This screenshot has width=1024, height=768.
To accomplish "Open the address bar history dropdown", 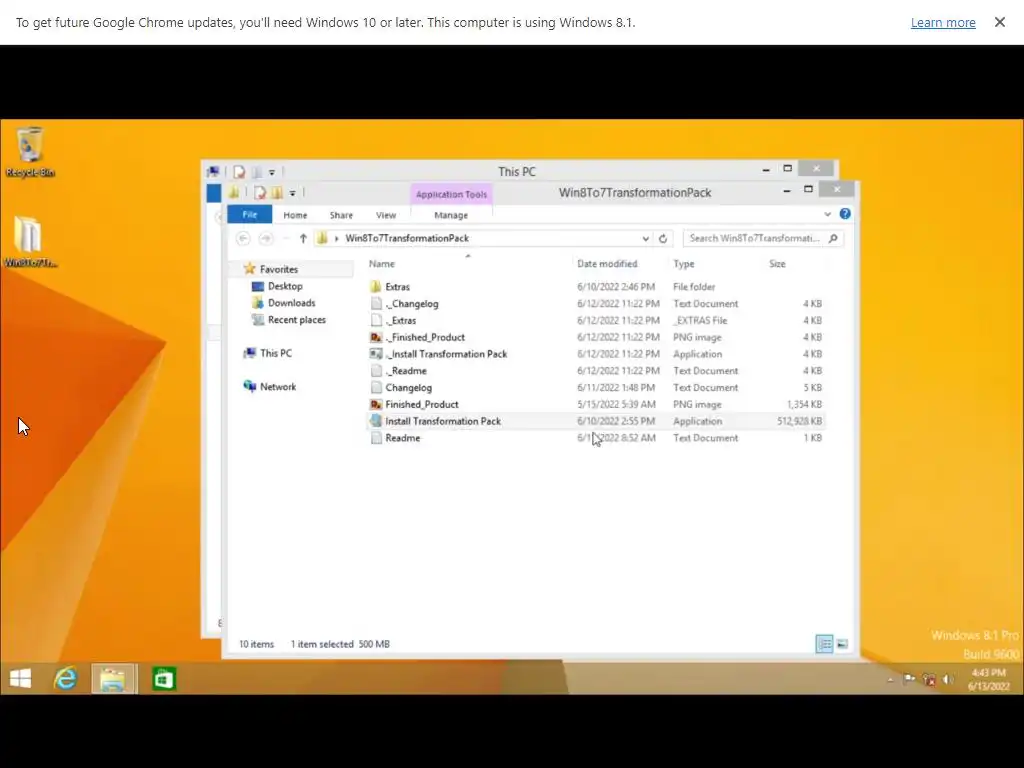I will click(x=645, y=238).
